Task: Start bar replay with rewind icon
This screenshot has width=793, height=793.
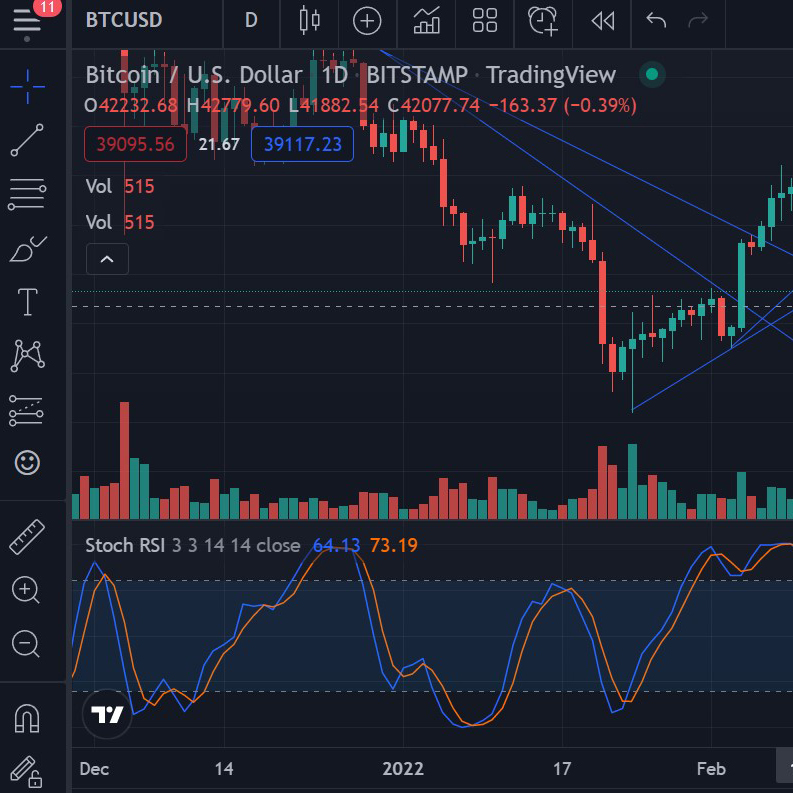Action: point(603,21)
